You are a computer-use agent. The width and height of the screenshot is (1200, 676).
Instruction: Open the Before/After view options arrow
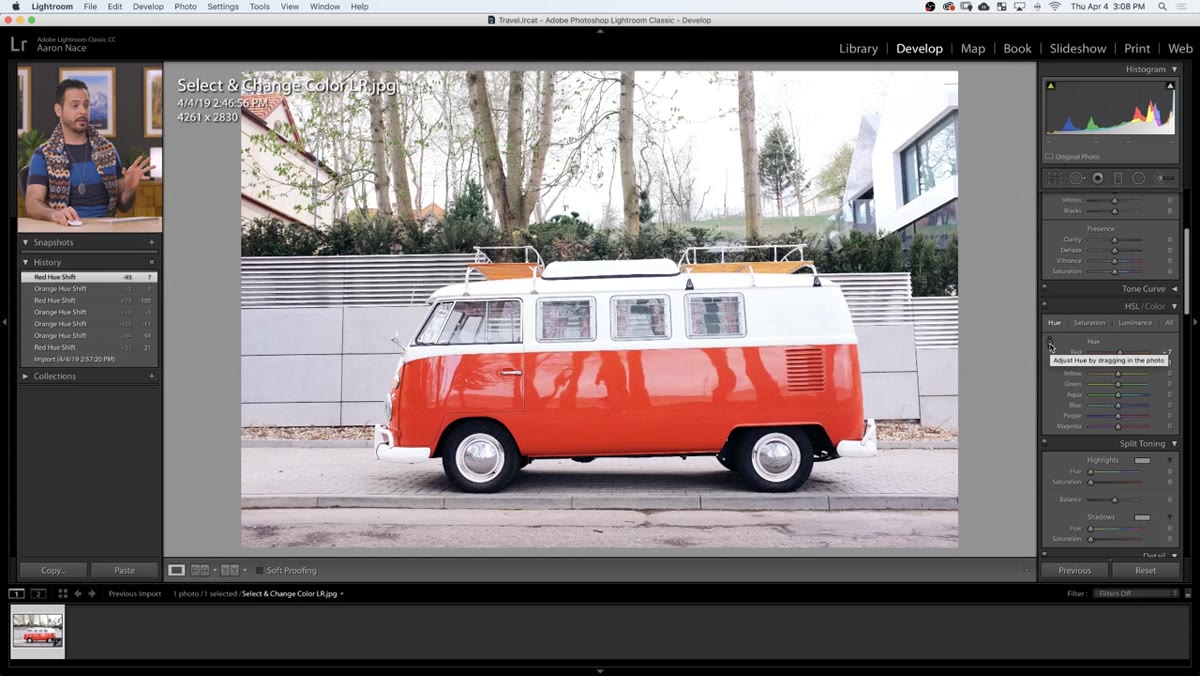[245, 570]
